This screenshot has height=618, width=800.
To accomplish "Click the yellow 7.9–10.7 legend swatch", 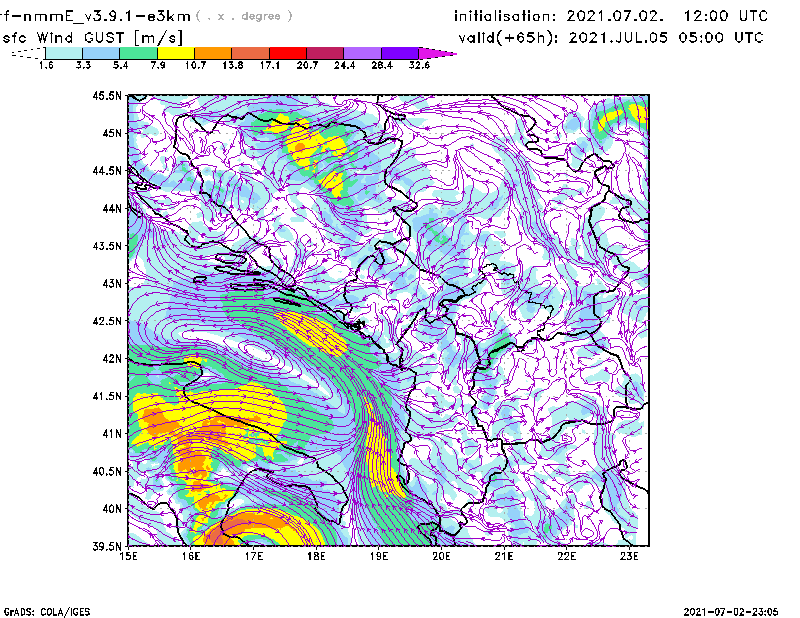I will (x=176, y=53).
